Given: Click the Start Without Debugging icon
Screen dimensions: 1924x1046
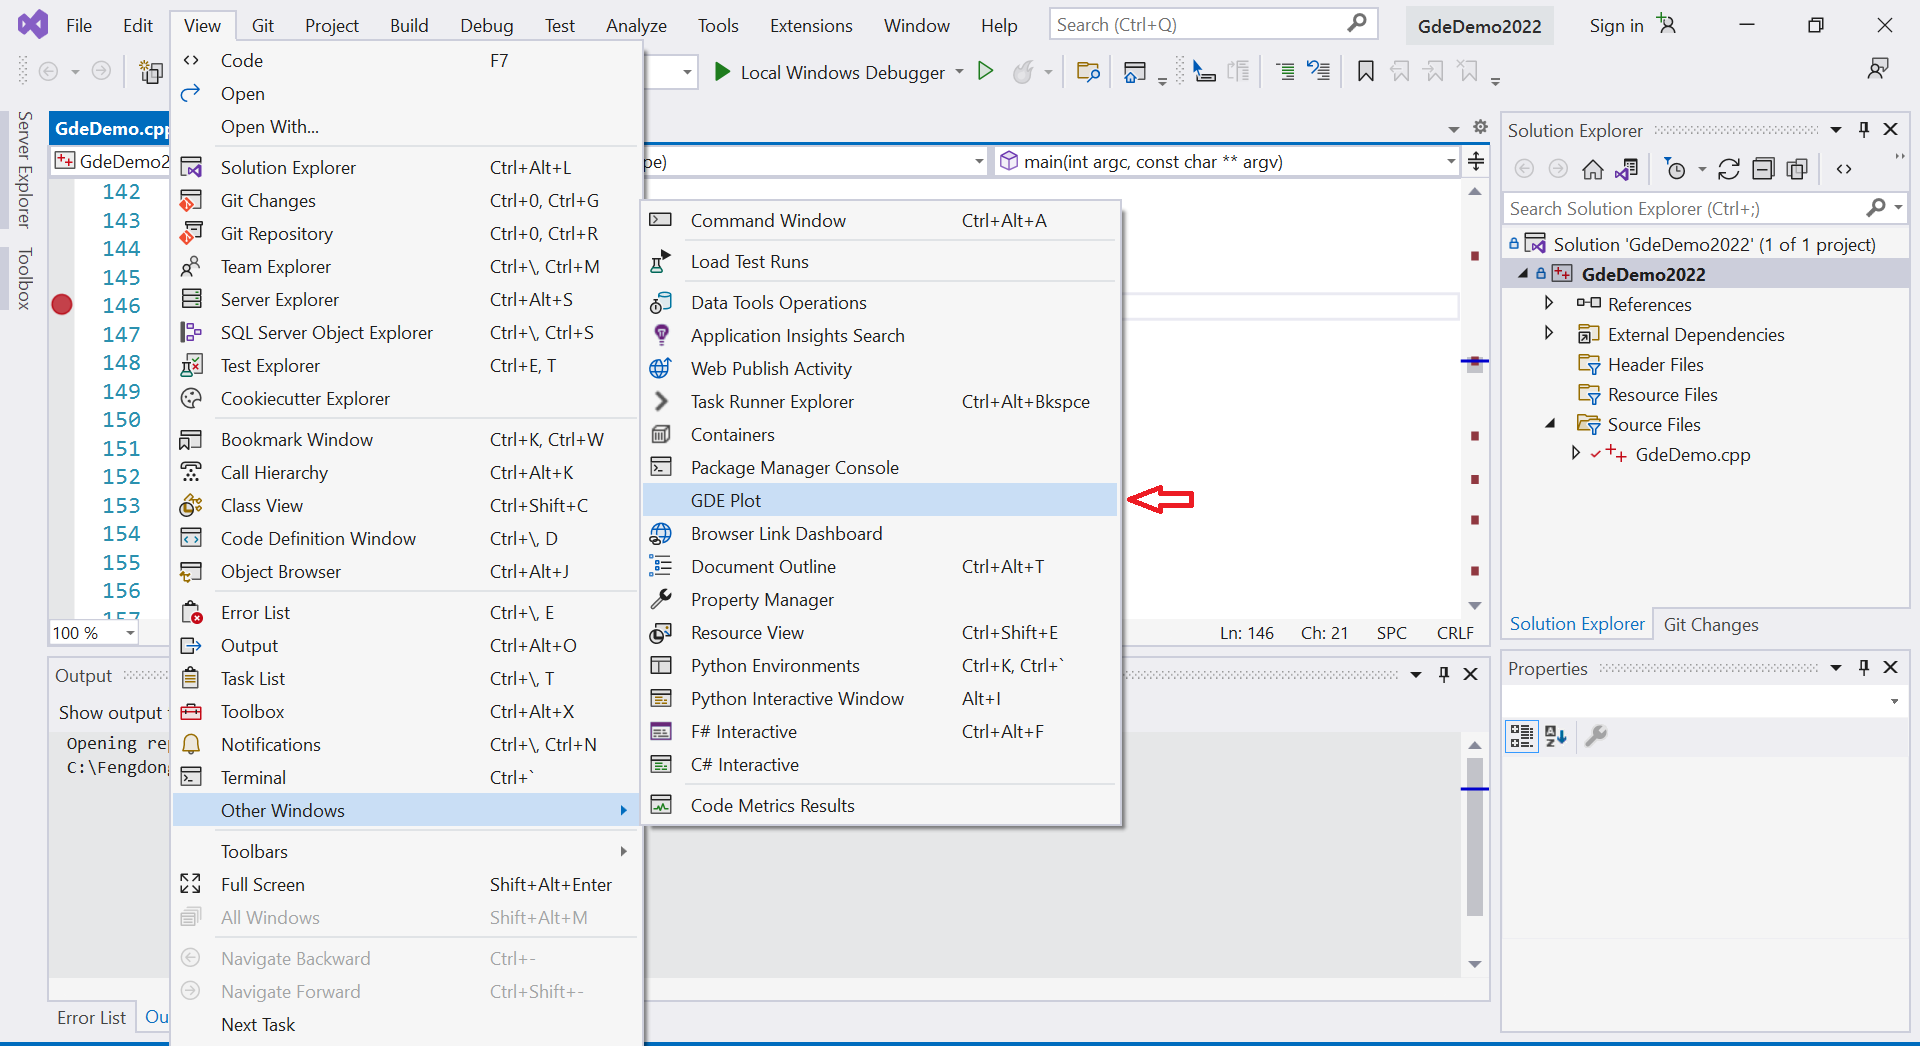Looking at the screenshot, I should click(985, 71).
